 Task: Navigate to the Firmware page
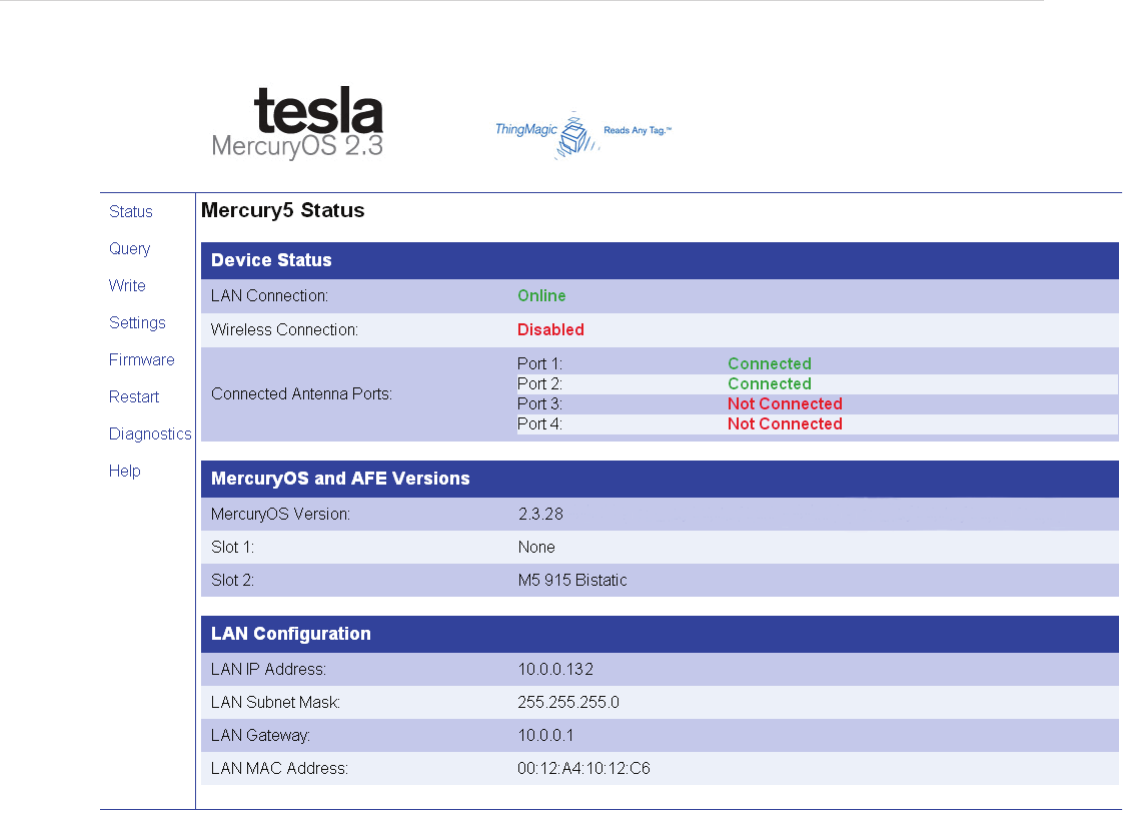coord(141,360)
